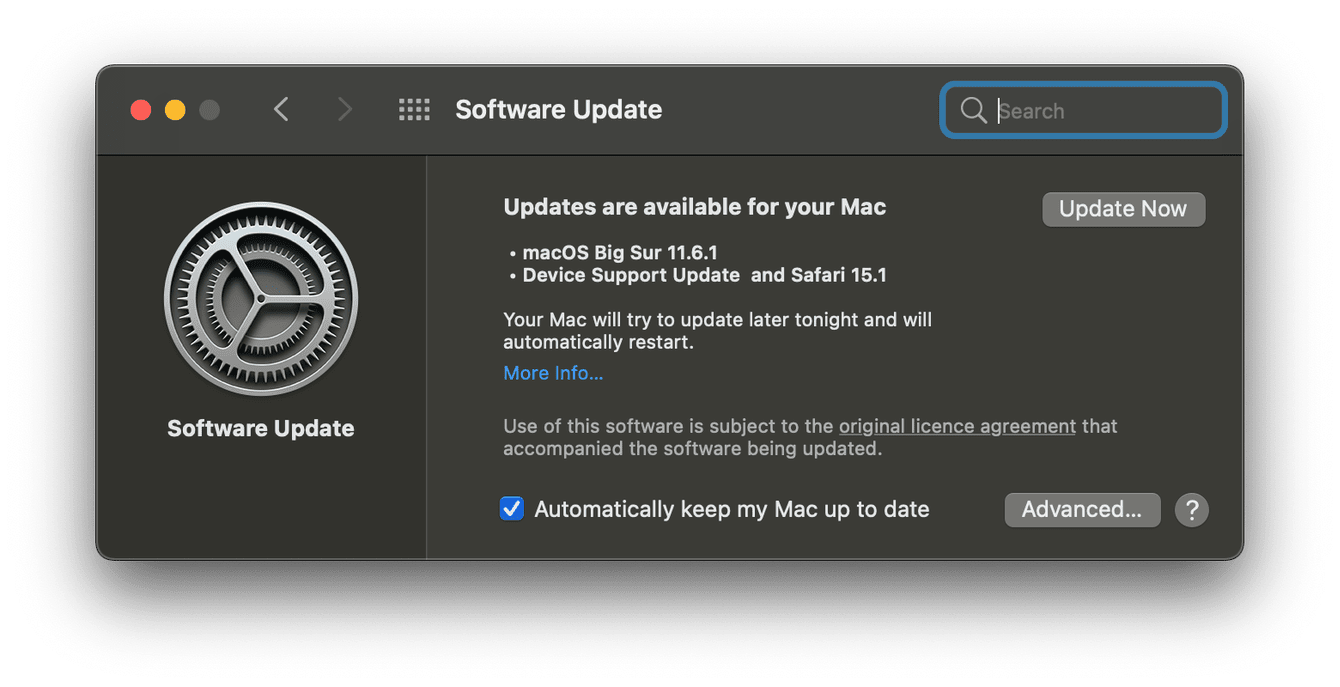The image size is (1340, 687).
Task: Click the red close window button
Action: coord(141,110)
